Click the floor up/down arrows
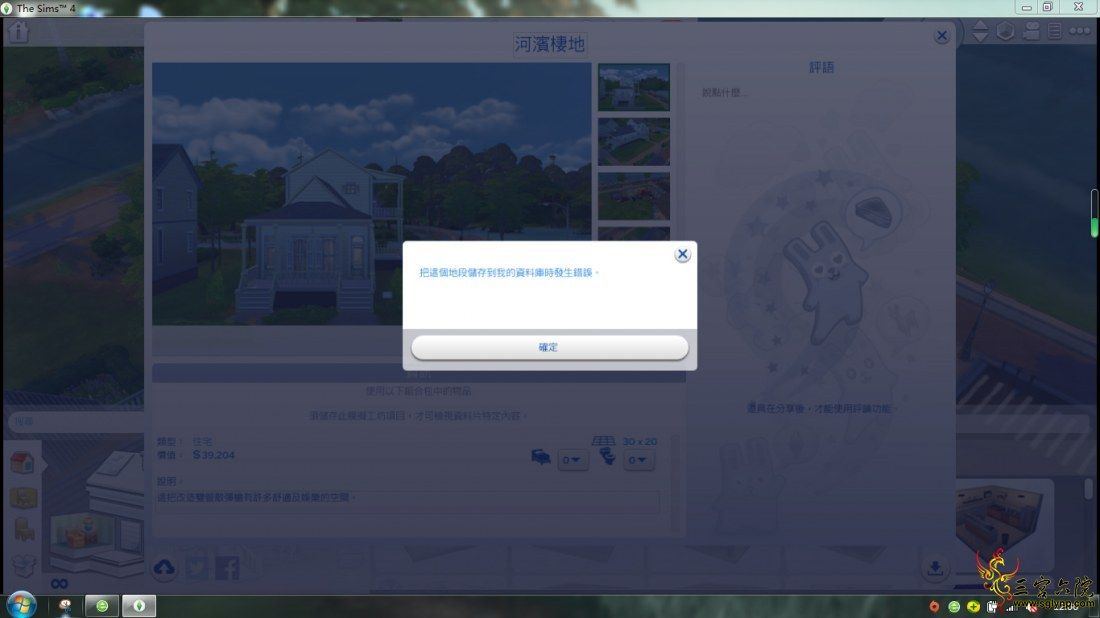The height and width of the screenshot is (618, 1100). [980, 32]
